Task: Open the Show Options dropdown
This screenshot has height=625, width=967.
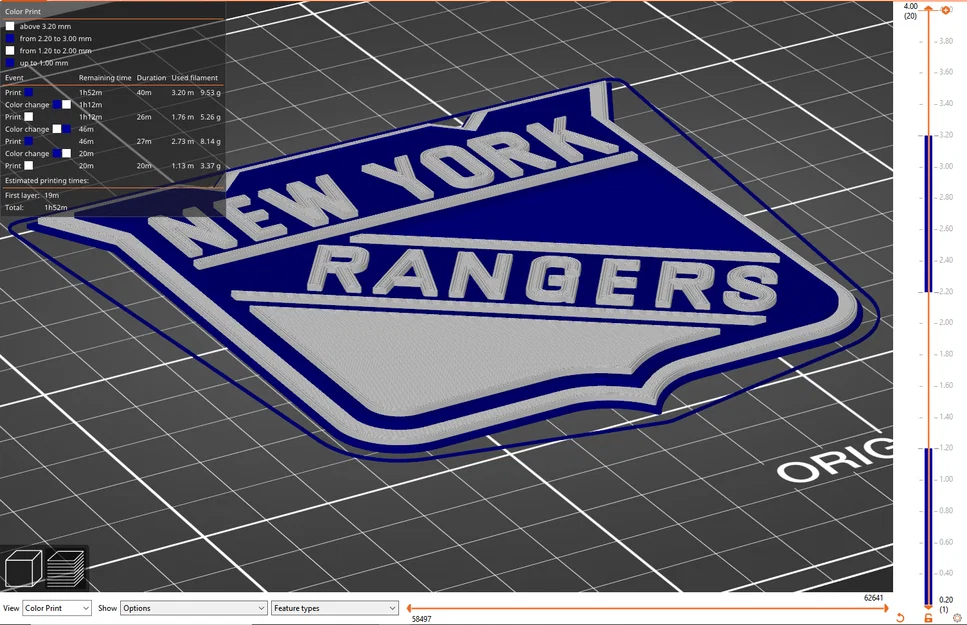Action: click(x=194, y=608)
